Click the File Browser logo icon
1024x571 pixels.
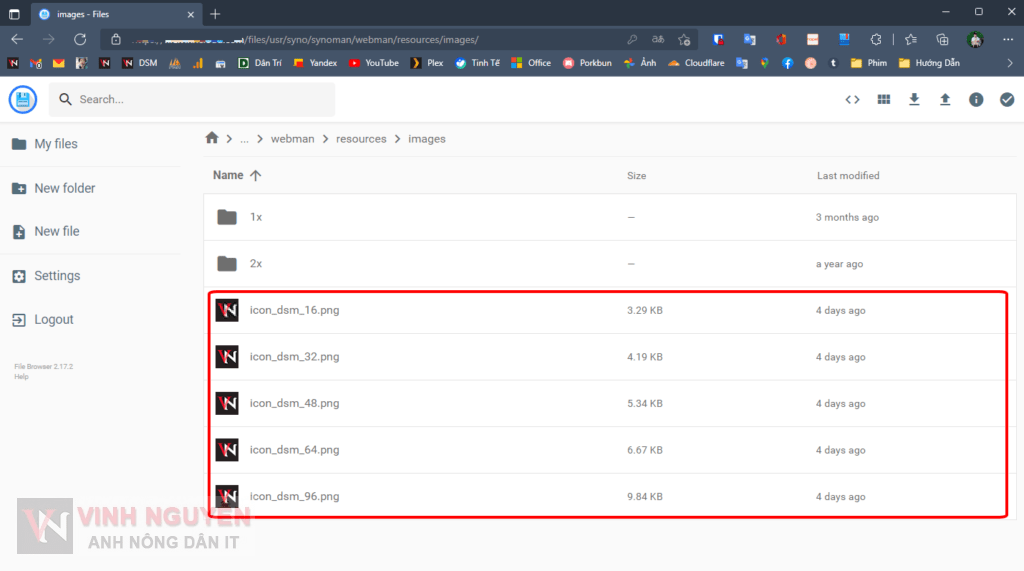click(x=23, y=100)
